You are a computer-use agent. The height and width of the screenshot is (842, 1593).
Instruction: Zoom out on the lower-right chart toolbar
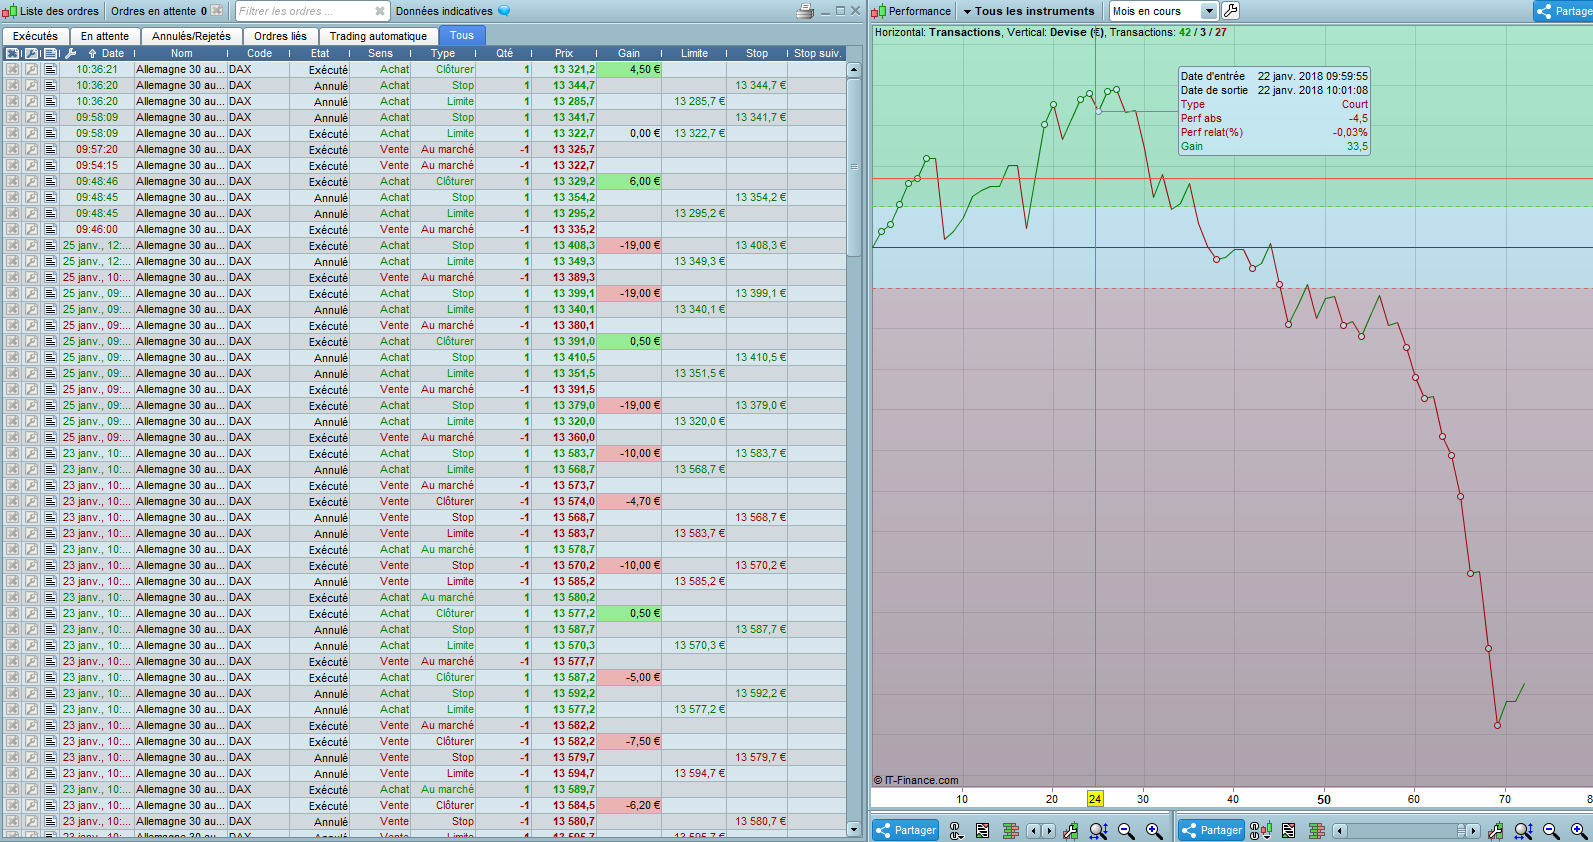[x=1551, y=831]
